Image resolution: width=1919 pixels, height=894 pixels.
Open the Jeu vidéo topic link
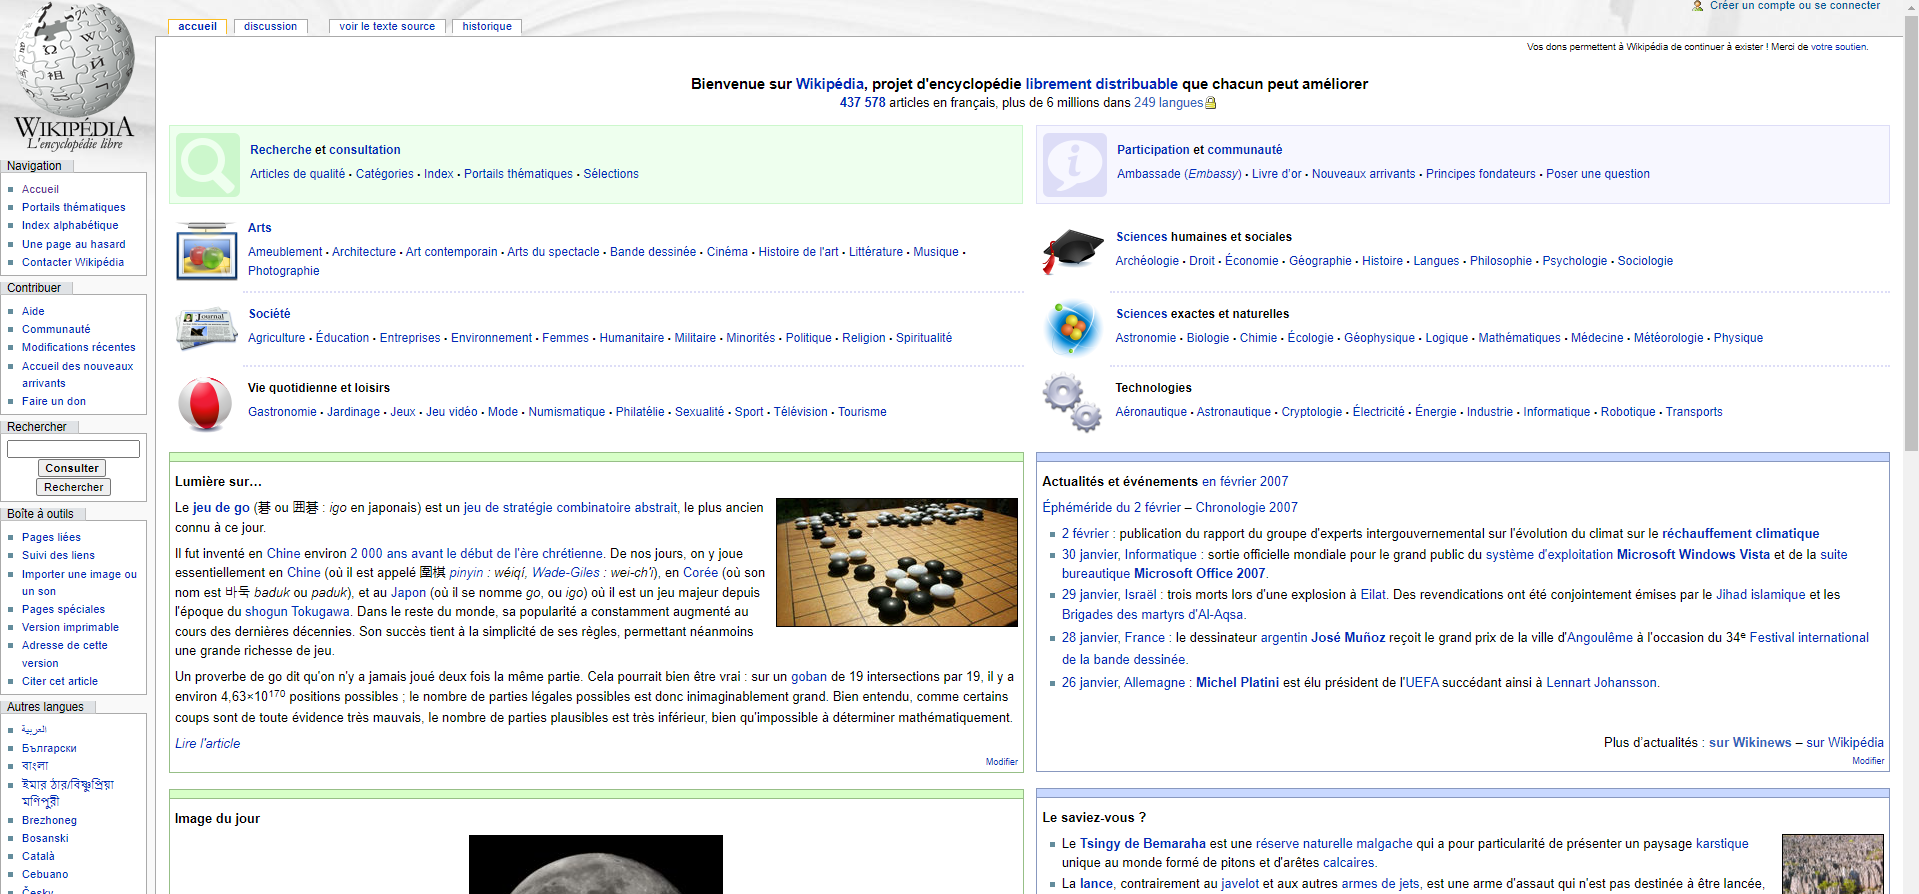pos(451,412)
